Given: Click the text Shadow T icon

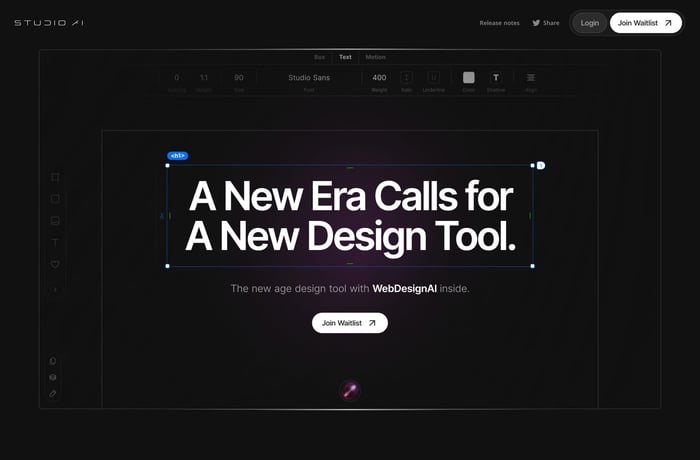Looking at the screenshot, I should tap(496, 78).
